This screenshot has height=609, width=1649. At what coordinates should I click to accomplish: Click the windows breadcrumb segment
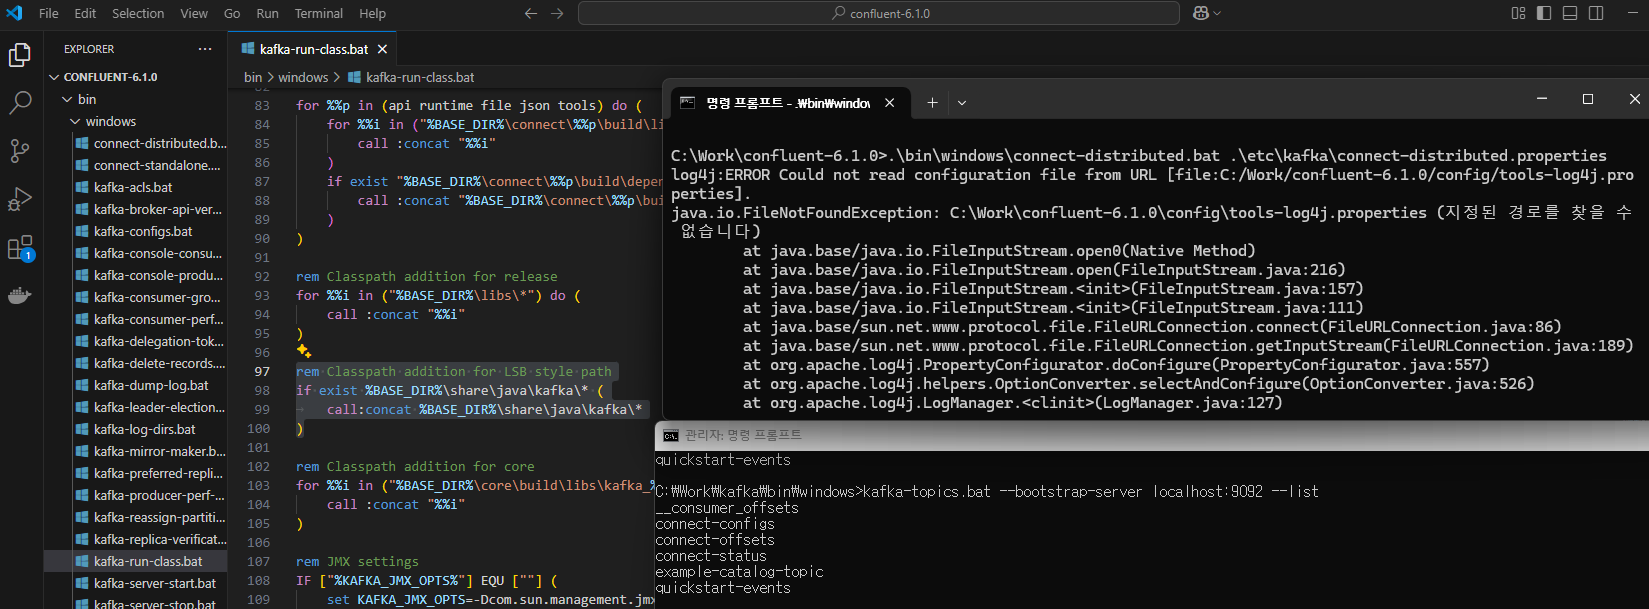tap(303, 77)
